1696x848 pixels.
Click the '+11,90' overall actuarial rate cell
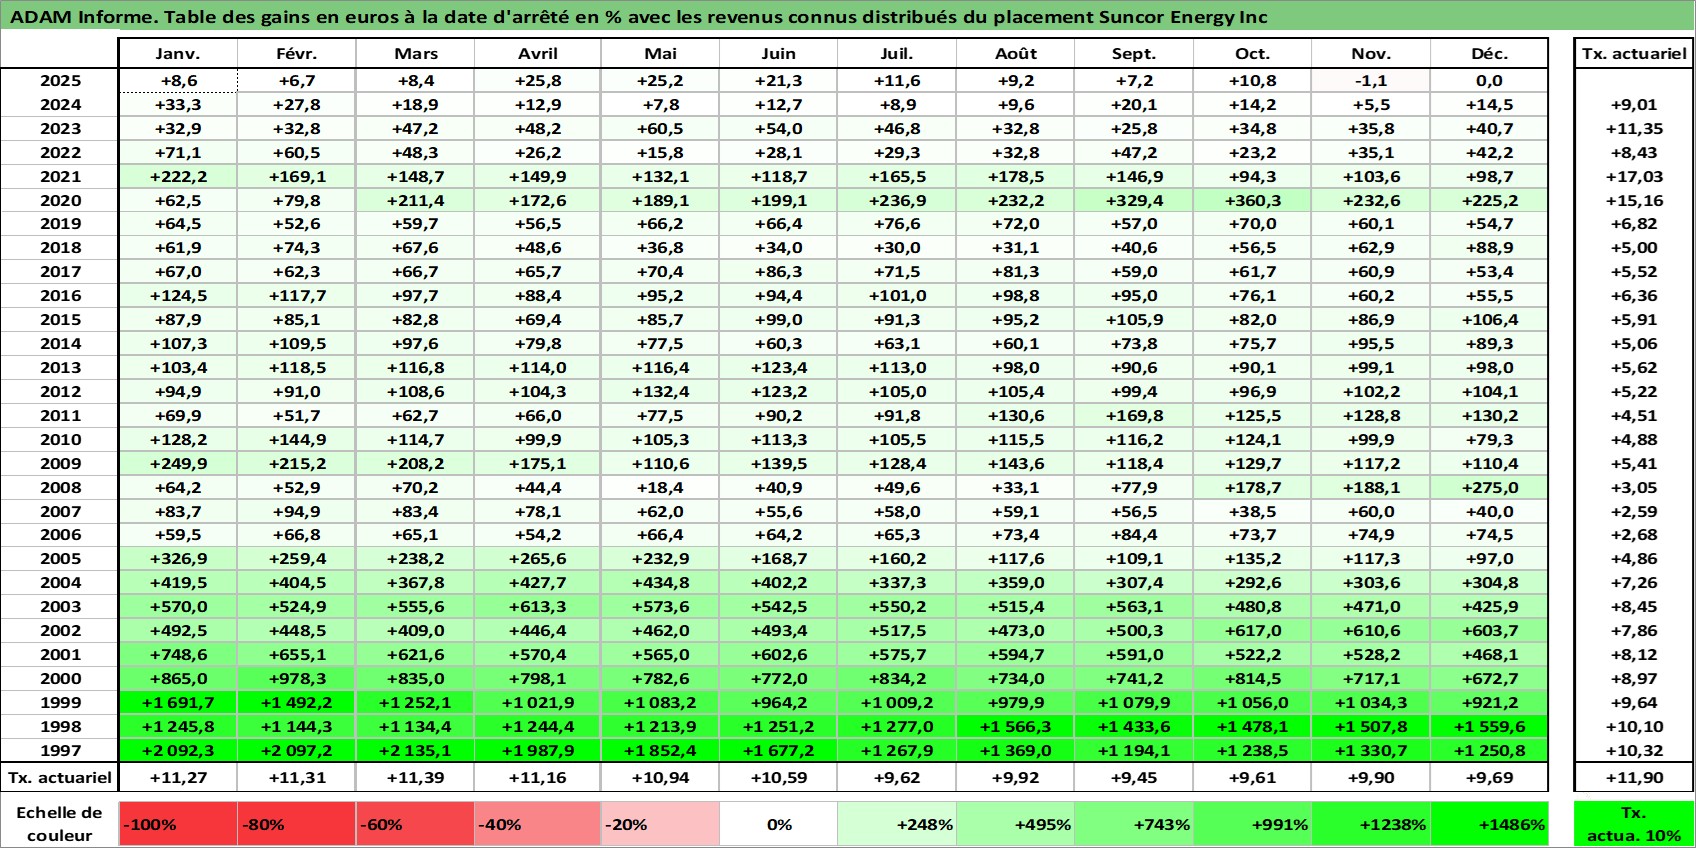pos(1634,777)
